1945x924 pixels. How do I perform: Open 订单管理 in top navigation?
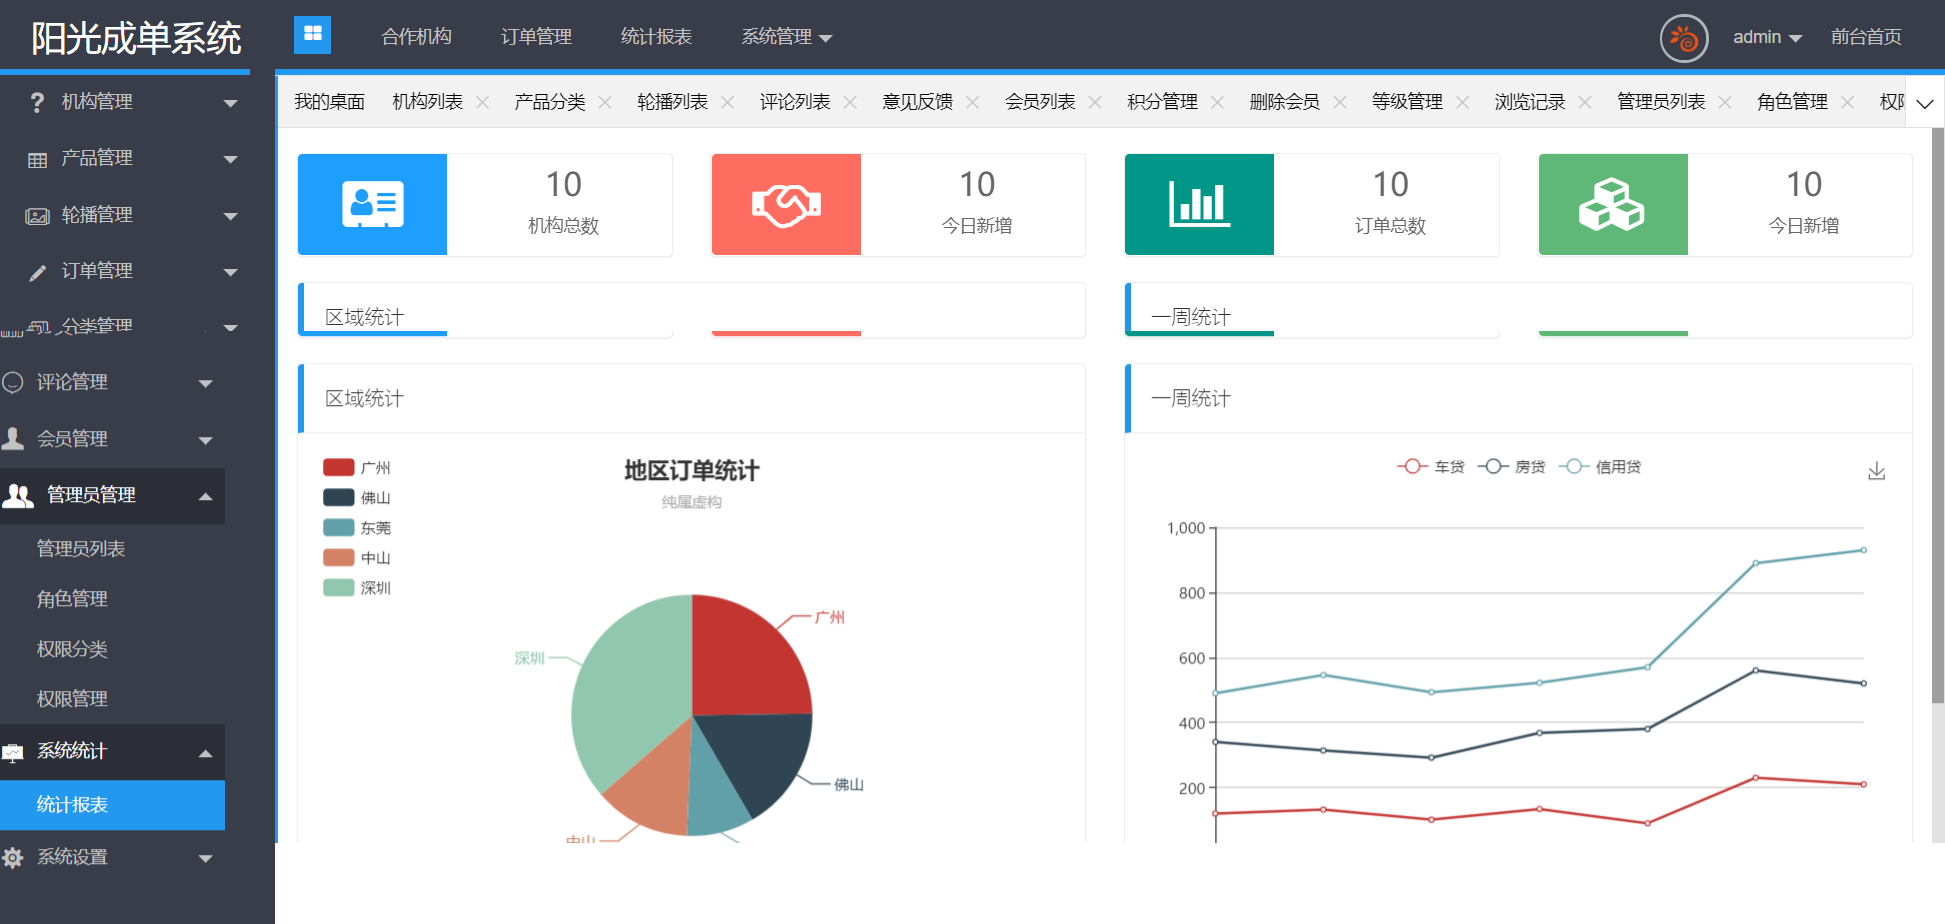point(536,37)
